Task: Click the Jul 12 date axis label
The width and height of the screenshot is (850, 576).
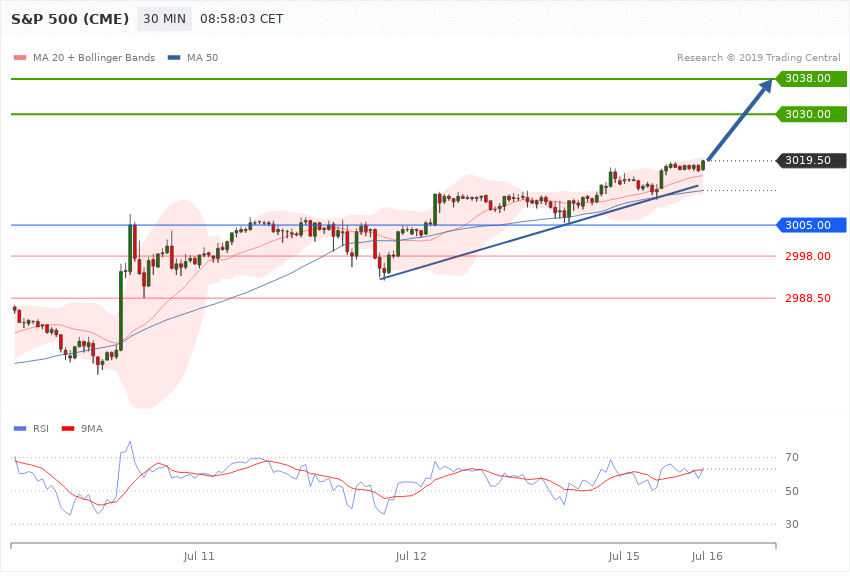Action: click(411, 556)
